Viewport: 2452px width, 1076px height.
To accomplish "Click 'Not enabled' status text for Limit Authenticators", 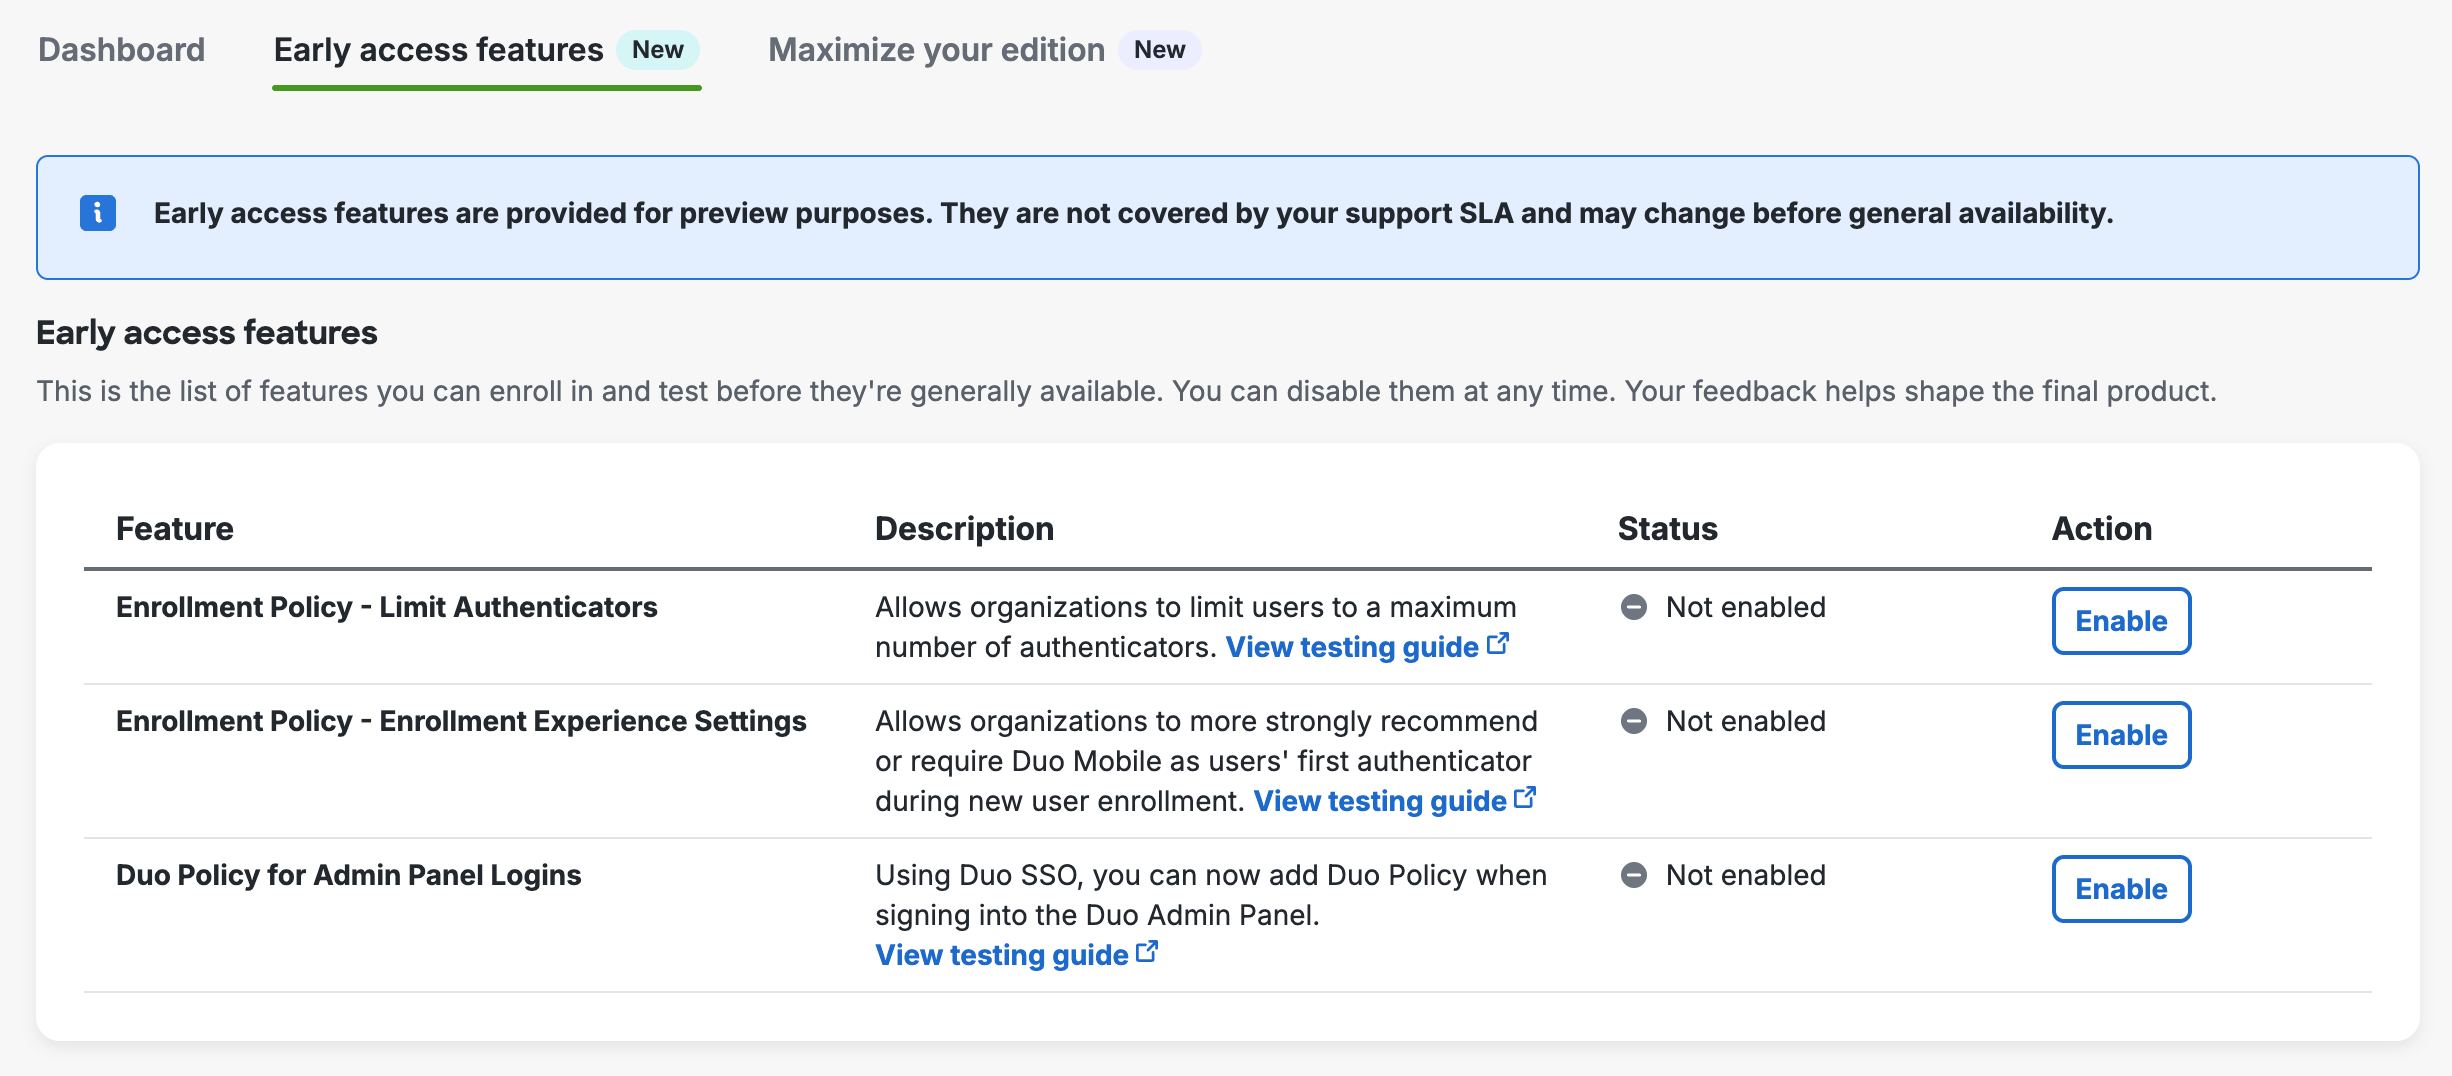I will pos(1746,607).
